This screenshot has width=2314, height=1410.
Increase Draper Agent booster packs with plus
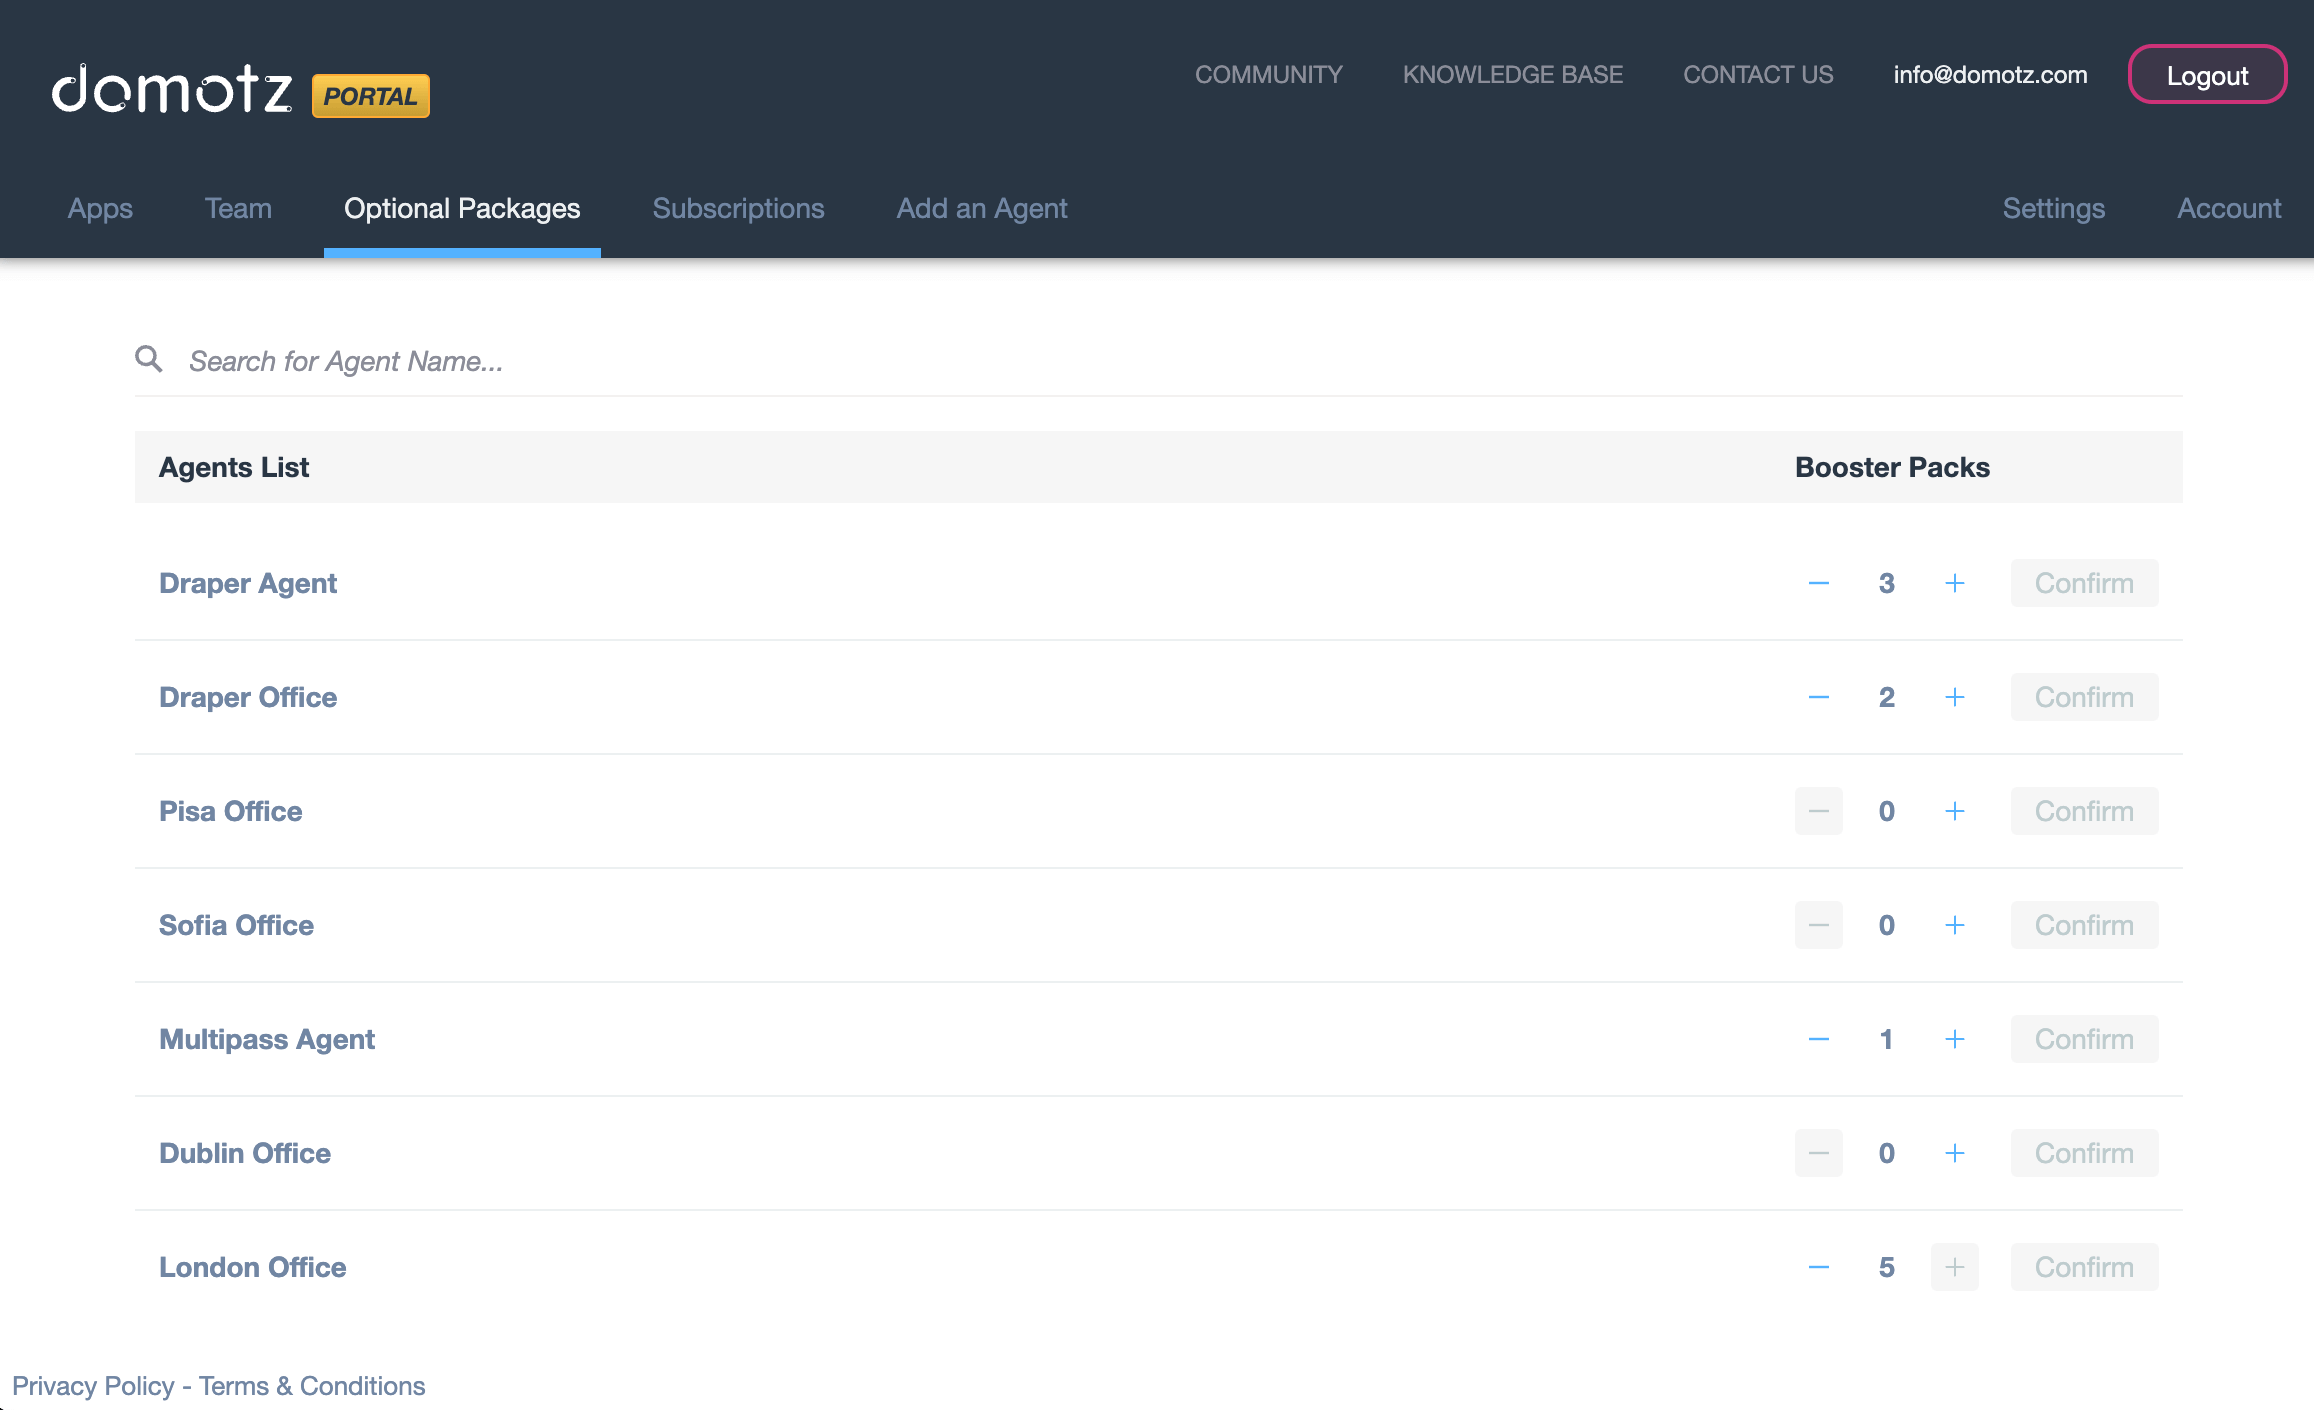[1954, 583]
